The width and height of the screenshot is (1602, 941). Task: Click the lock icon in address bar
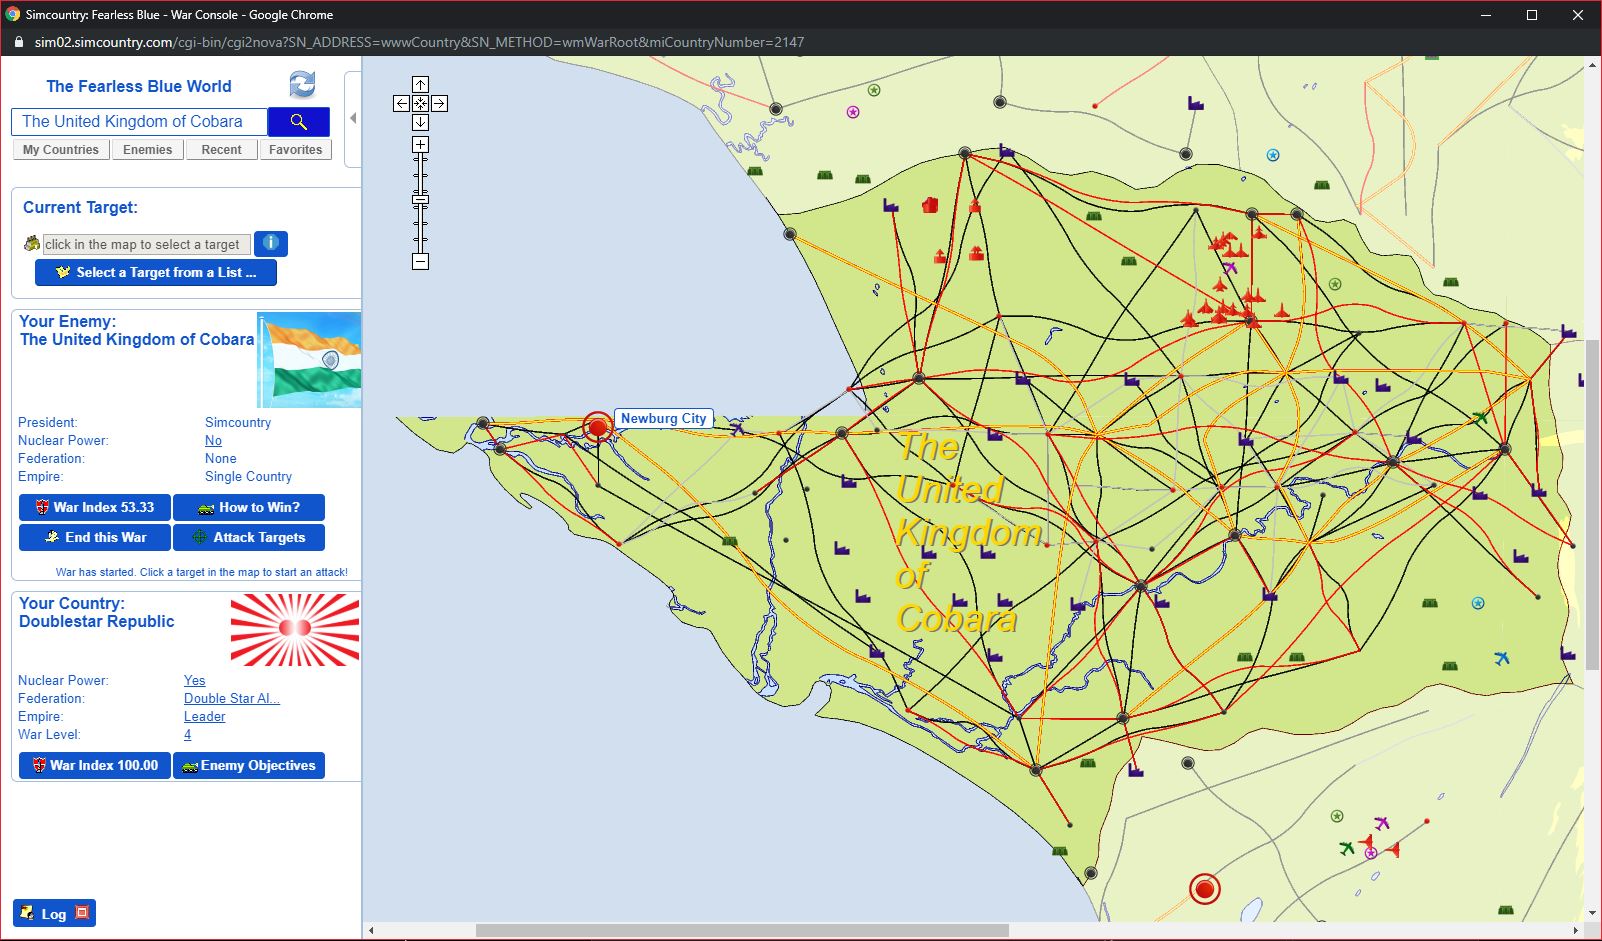pyautogui.click(x=18, y=42)
